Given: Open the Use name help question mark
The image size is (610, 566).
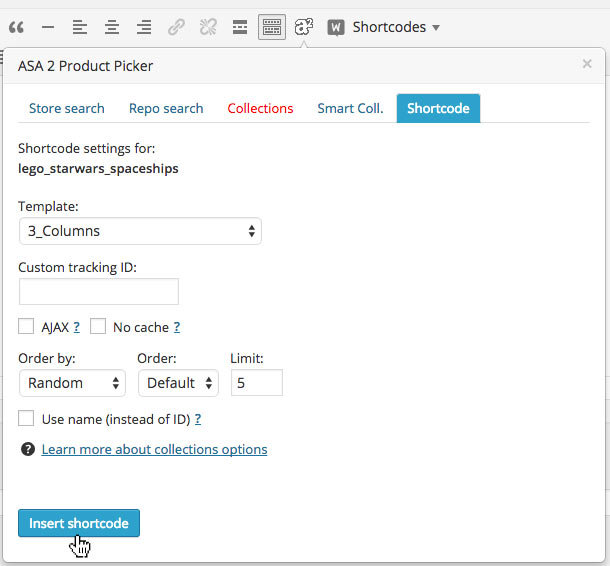Looking at the screenshot, I should click(x=198, y=419).
